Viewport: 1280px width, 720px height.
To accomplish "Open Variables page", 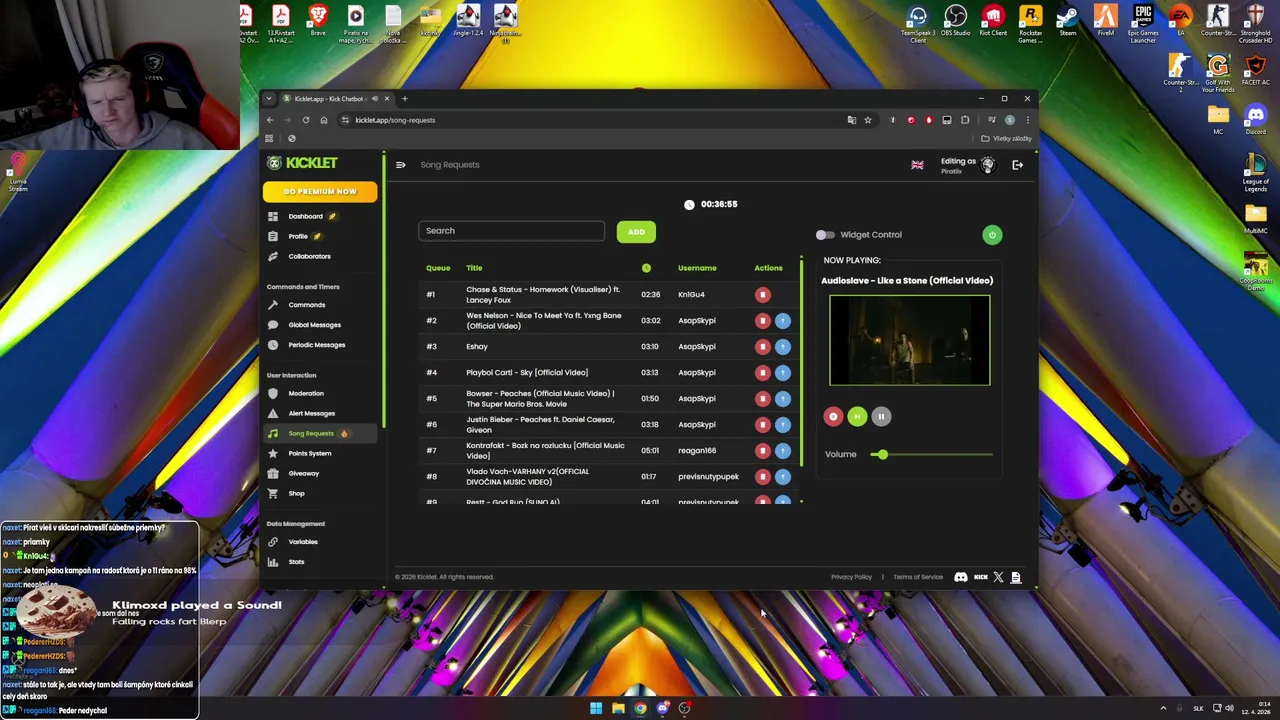I will [302, 542].
